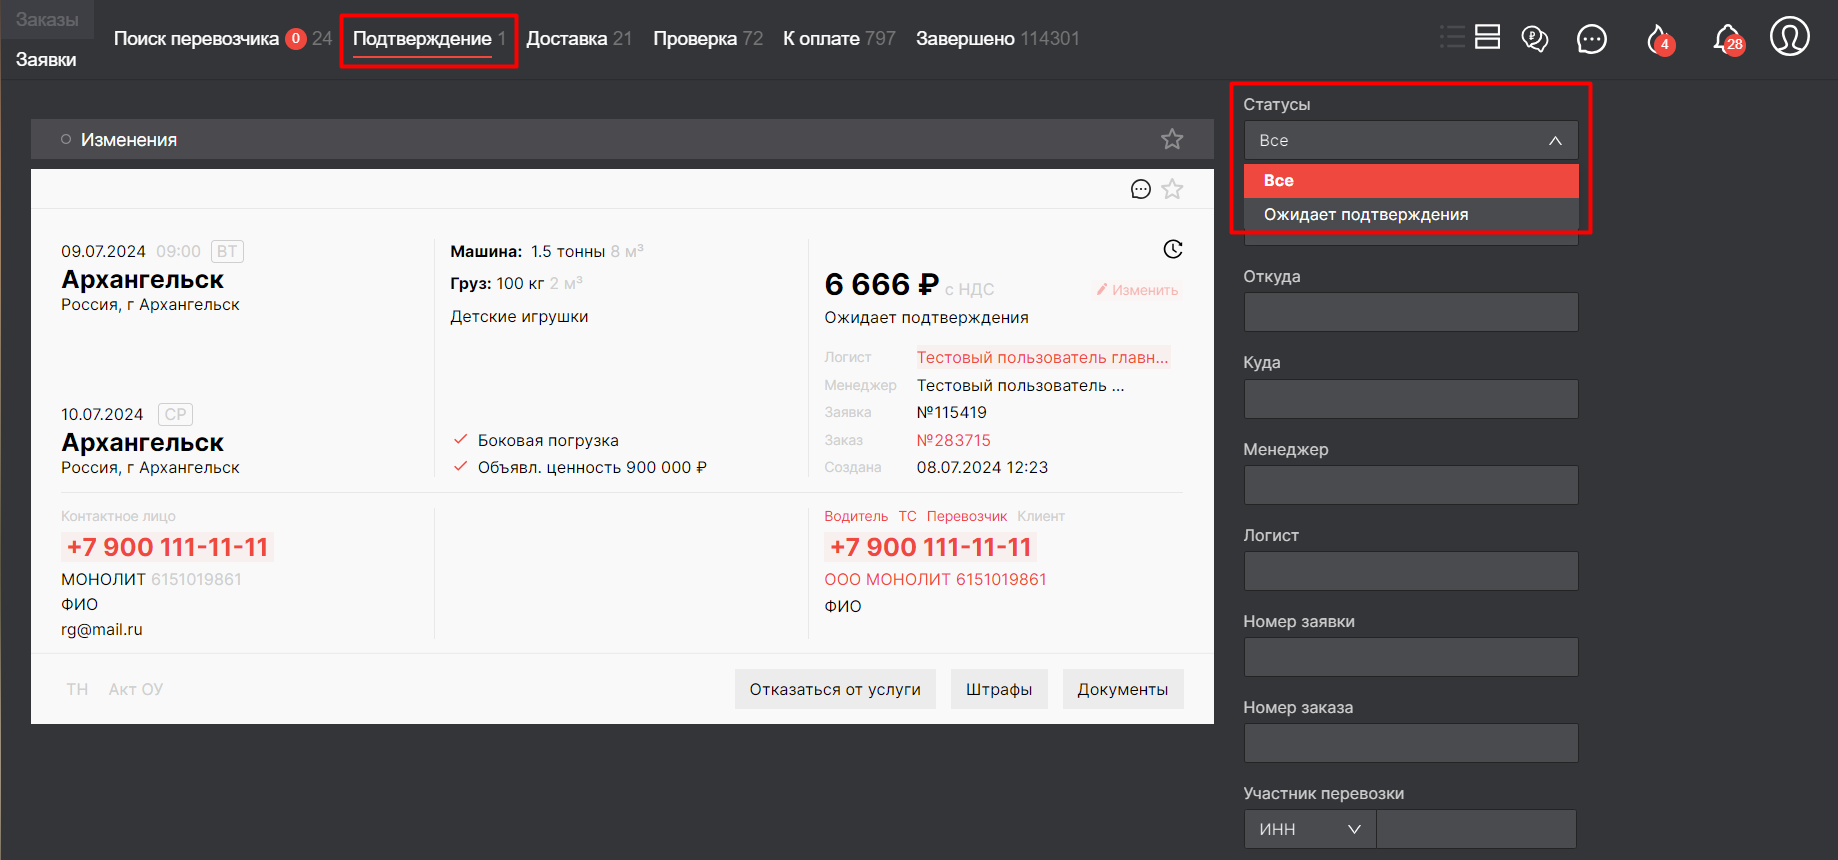Click the Боковая погрузка option text

pos(548,440)
